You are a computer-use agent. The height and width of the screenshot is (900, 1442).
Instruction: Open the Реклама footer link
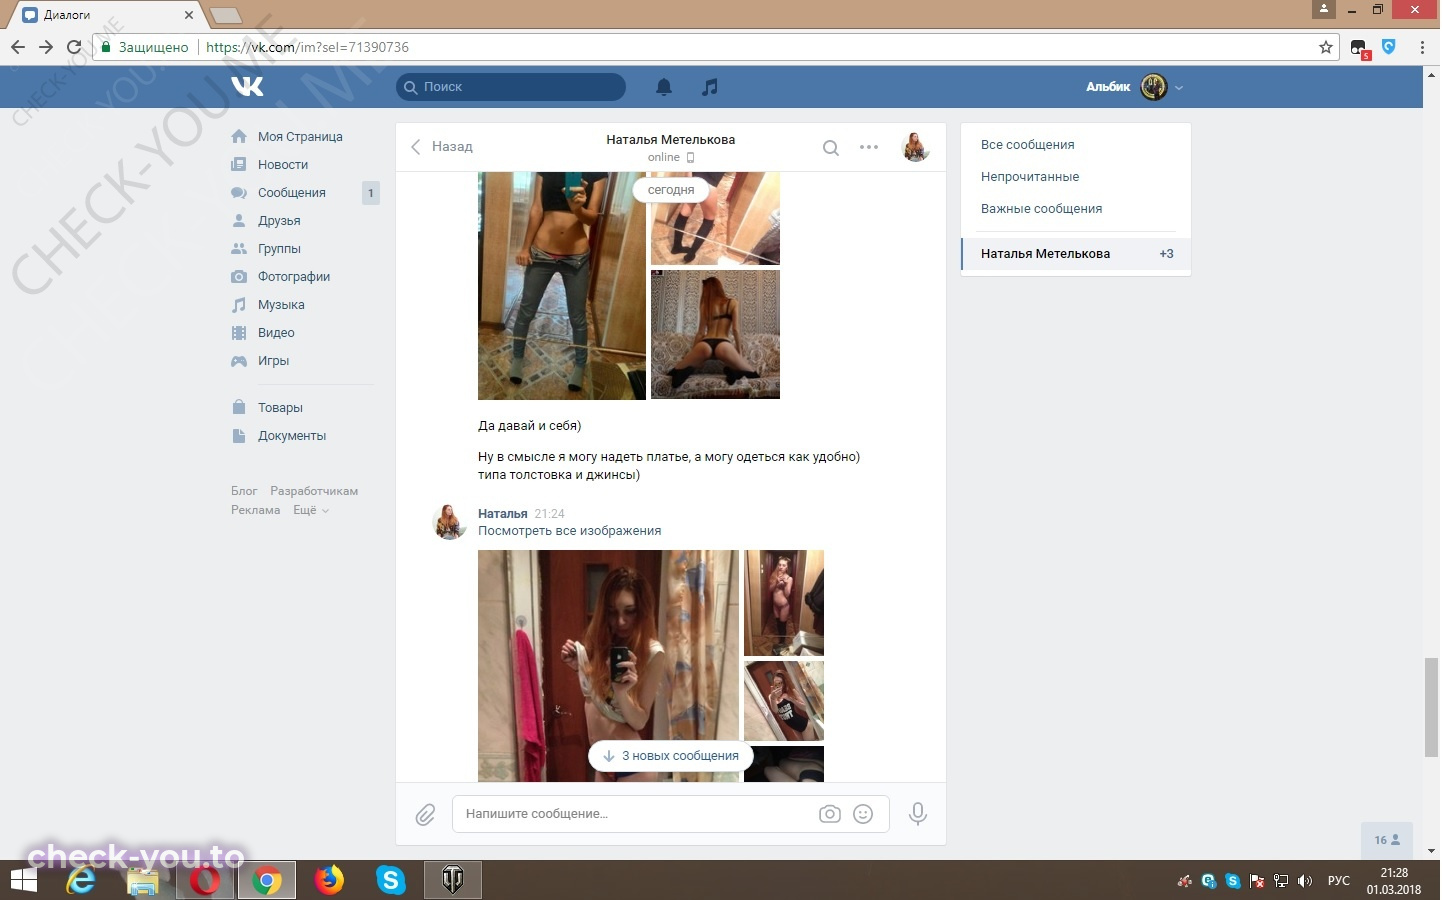coord(256,510)
